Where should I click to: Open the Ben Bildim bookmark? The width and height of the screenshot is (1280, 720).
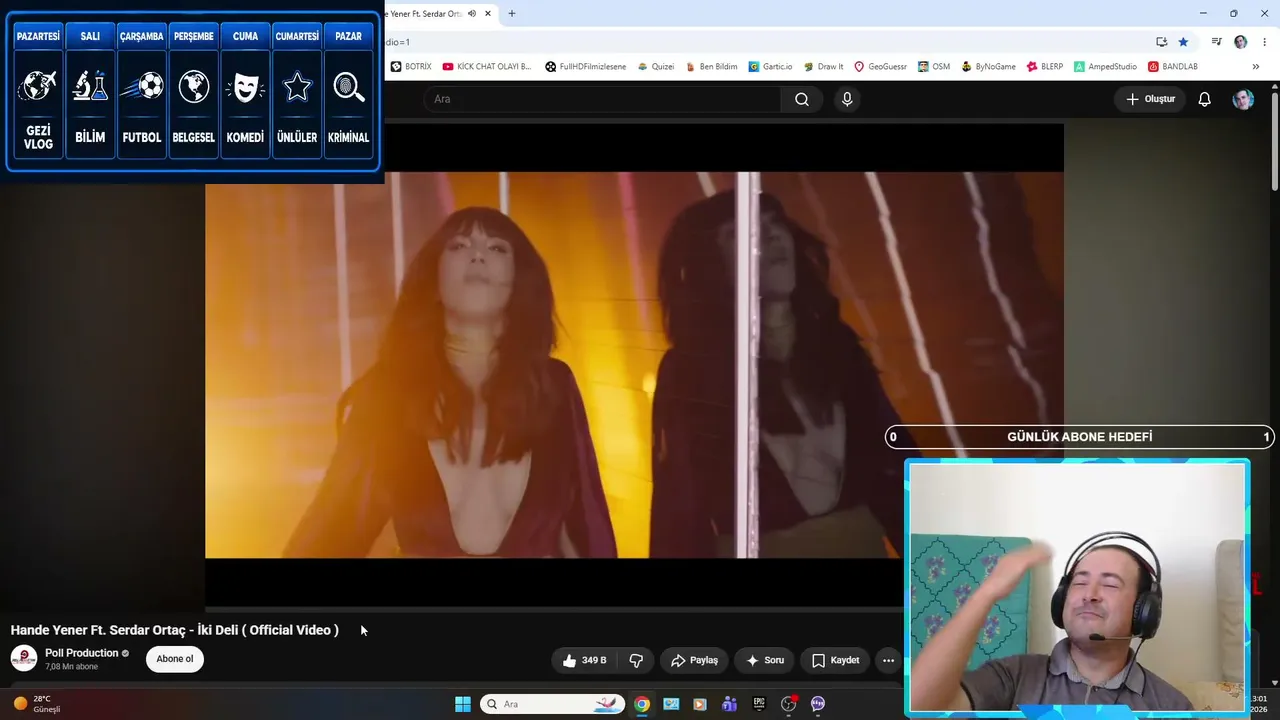711,67
